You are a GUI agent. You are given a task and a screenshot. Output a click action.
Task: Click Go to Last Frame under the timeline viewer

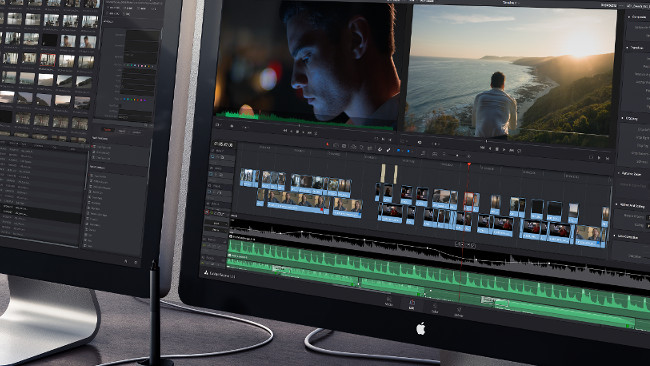pyautogui.click(x=512, y=150)
